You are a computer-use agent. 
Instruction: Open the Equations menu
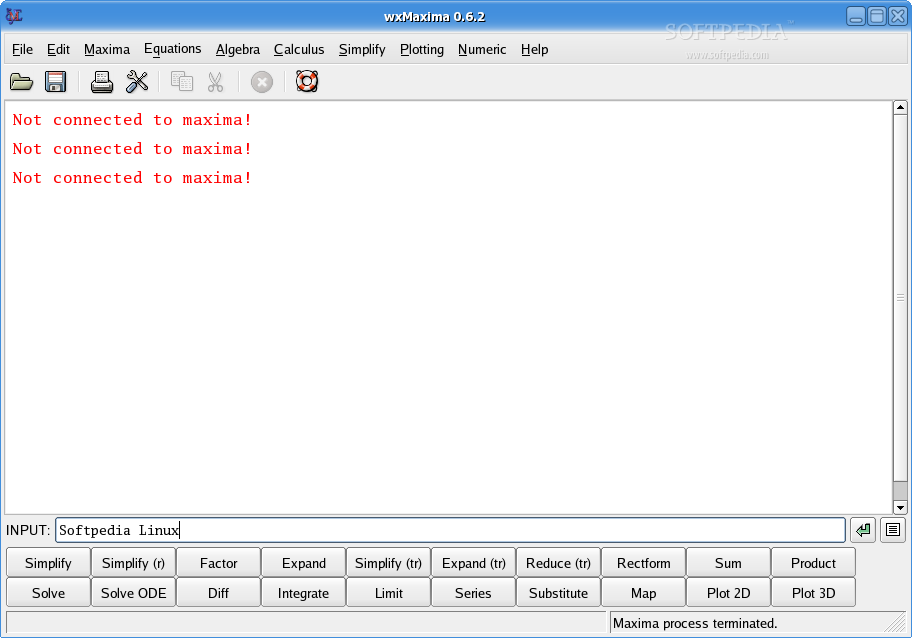[173, 49]
